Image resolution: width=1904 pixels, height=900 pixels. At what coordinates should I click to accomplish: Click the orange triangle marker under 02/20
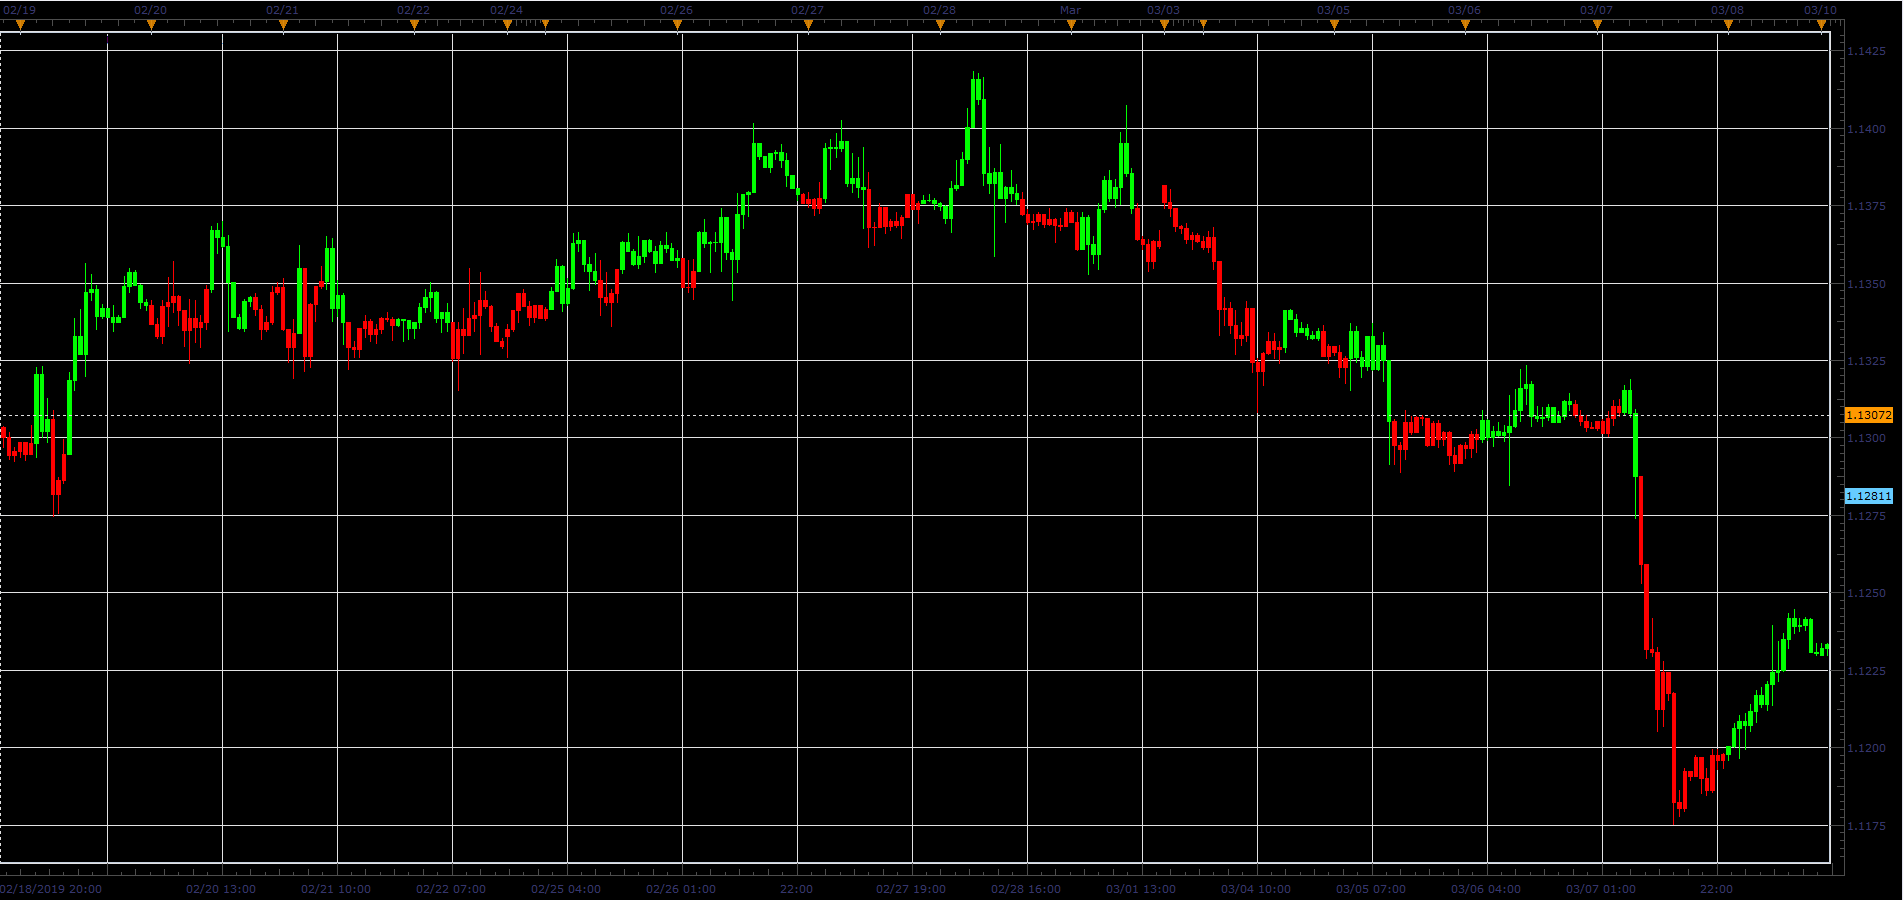click(151, 26)
